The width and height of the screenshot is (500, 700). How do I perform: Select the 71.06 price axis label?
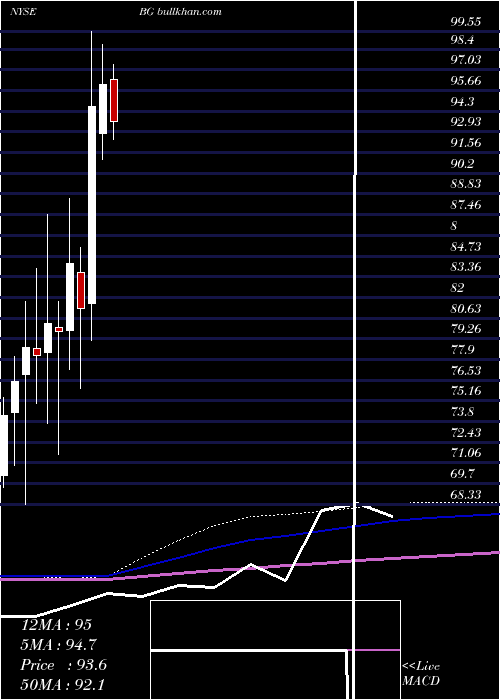click(x=466, y=453)
